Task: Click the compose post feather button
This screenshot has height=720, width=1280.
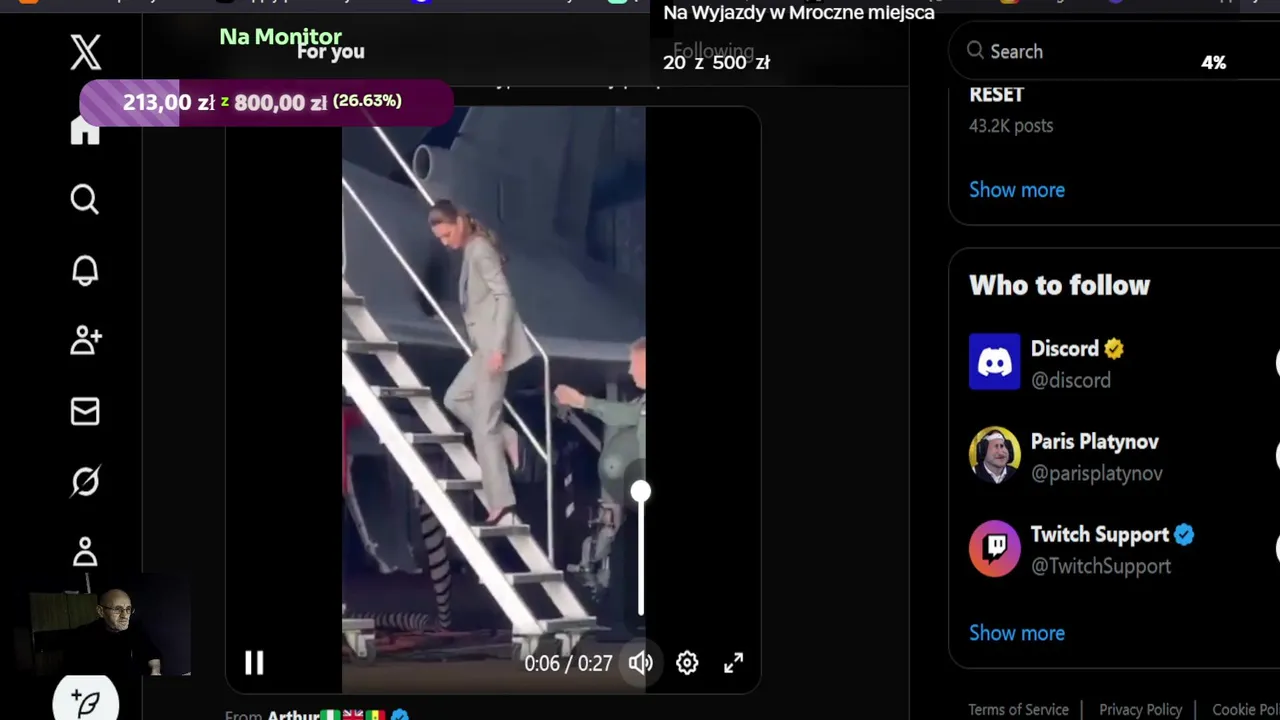Action: point(86,700)
